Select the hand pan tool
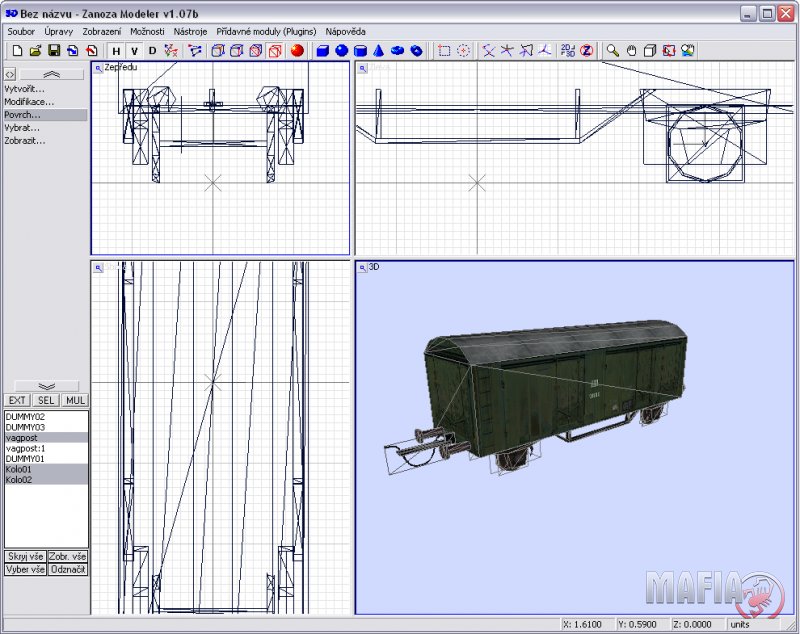This screenshot has width=800, height=634. (x=631, y=50)
